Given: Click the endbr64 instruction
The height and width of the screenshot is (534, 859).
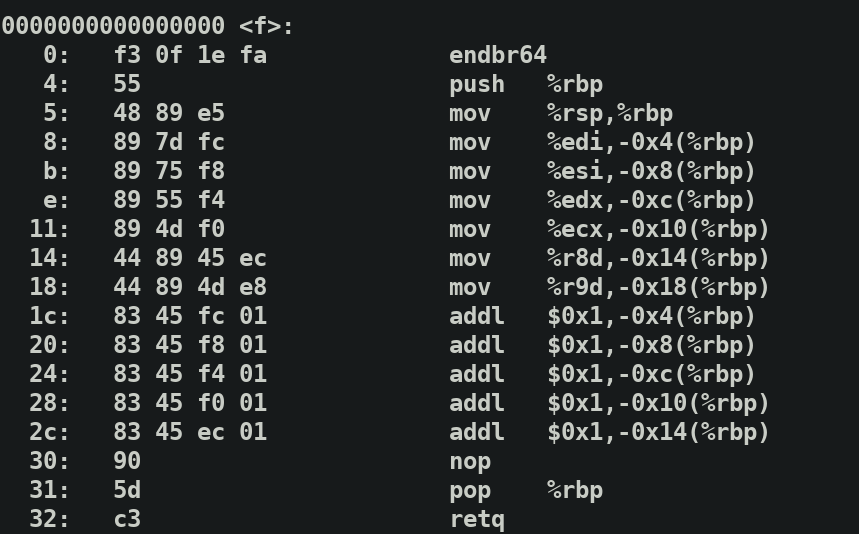Looking at the screenshot, I should pyautogui.click(x=497, y=55).
